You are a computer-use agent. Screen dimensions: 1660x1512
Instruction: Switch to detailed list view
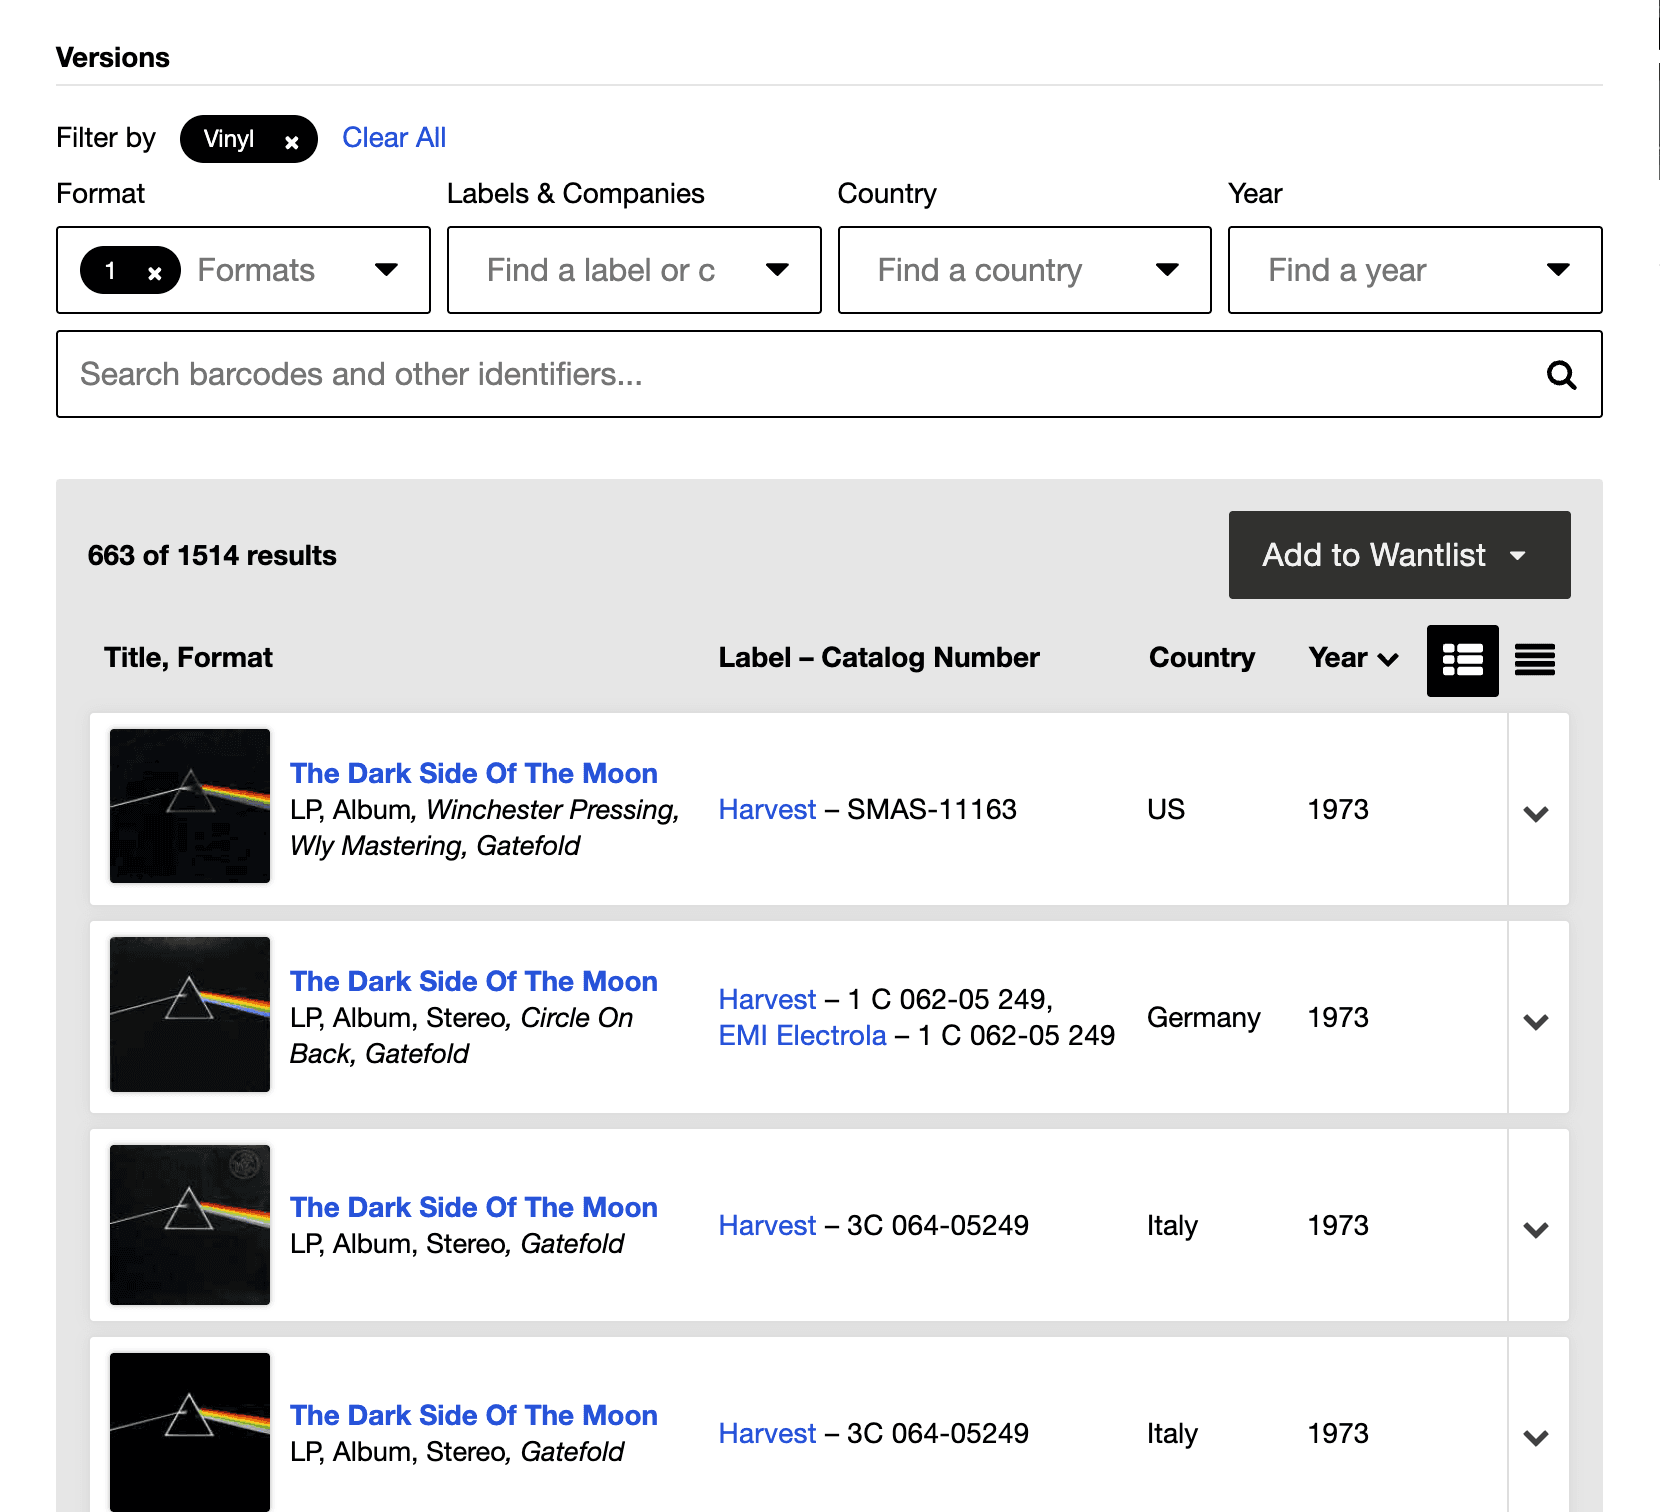pyautogui.click(x=1462, y=660)
